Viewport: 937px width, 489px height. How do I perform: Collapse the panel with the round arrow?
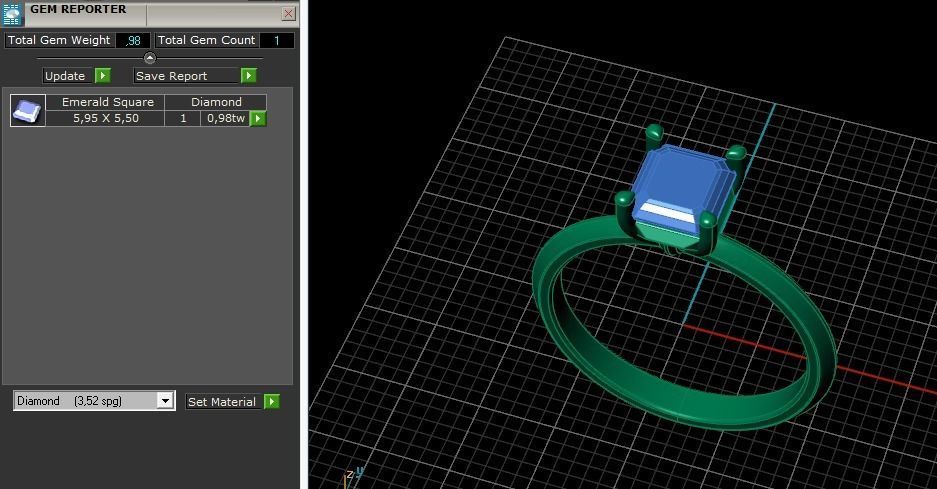[x=150, y=58]
